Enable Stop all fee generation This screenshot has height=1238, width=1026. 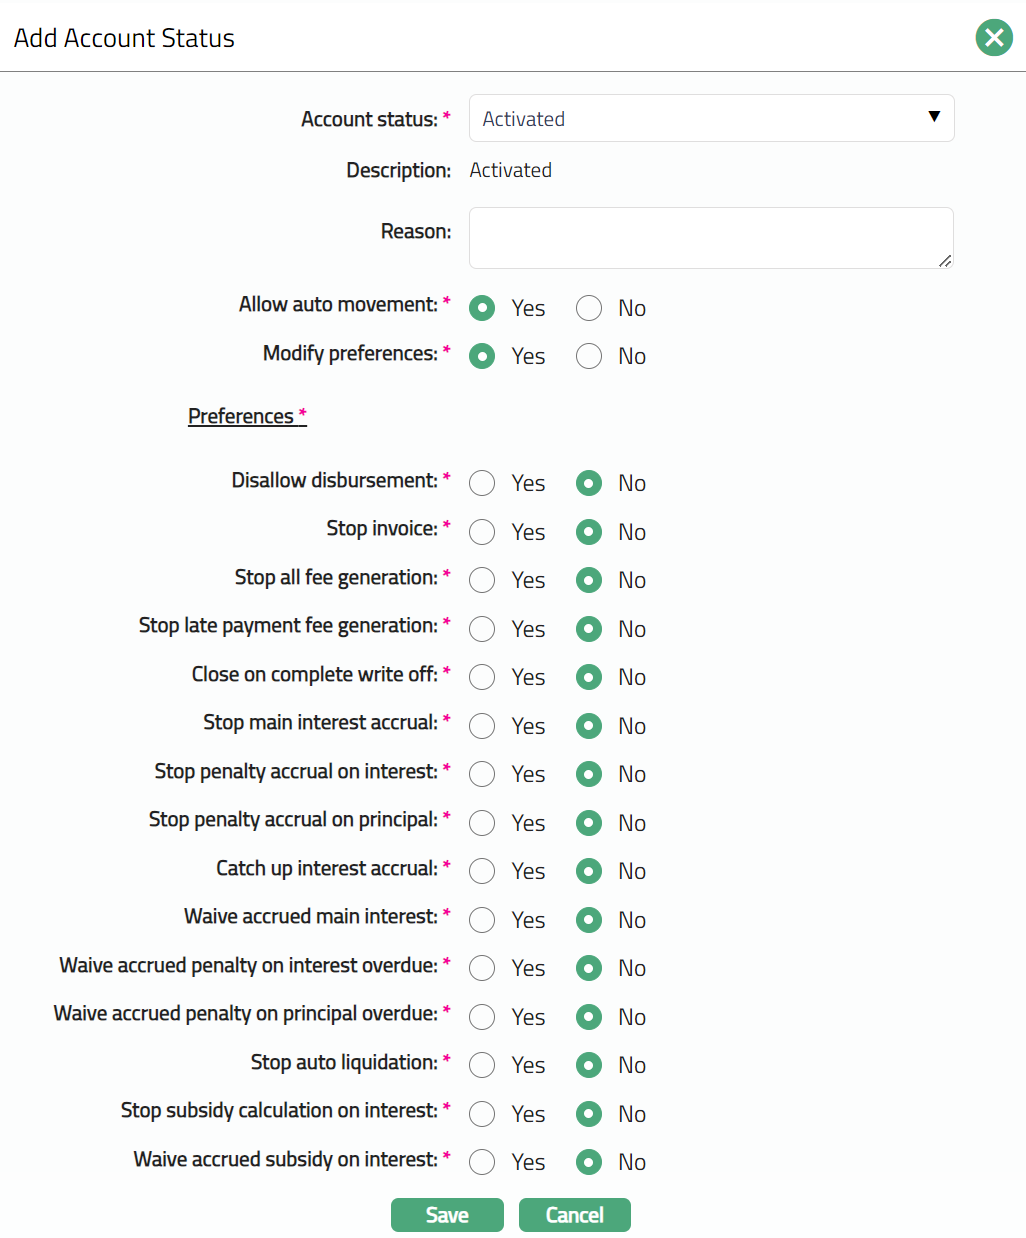click(x=482, y=580)
